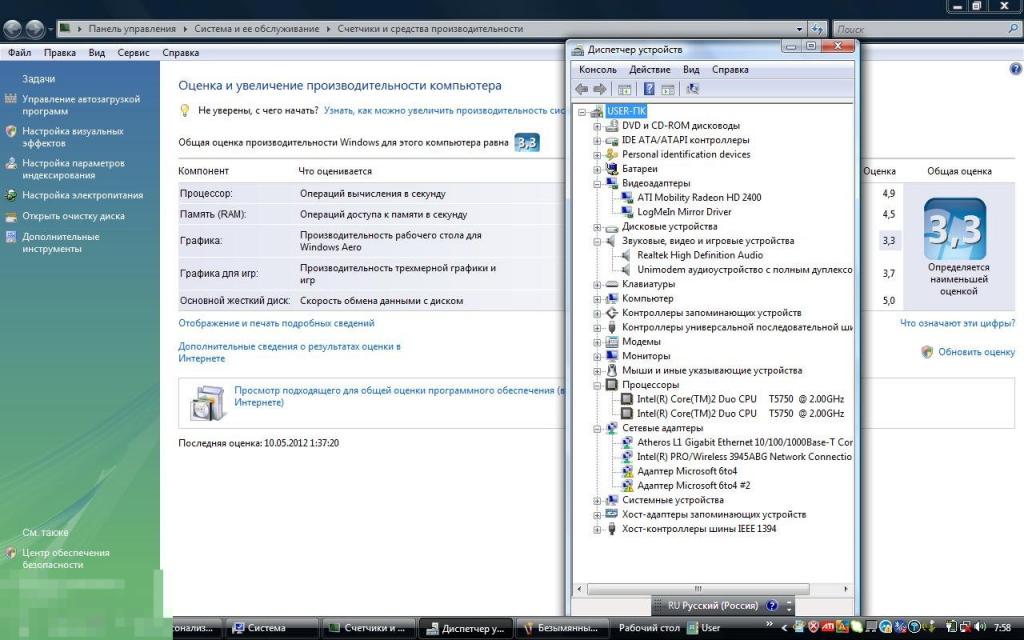Viewport: 1024px width, 640px height.
Task: Open the Файл menu in performance window
Action: [x=20, y=52]
